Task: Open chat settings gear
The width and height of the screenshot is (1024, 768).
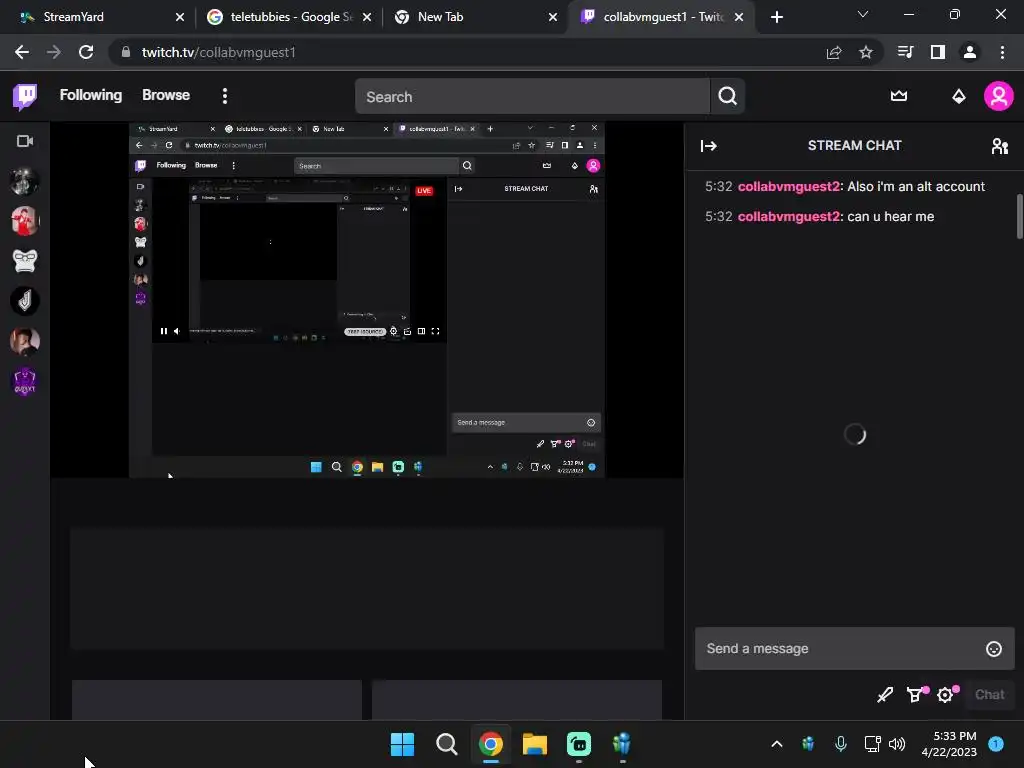Action: [946, 694]
